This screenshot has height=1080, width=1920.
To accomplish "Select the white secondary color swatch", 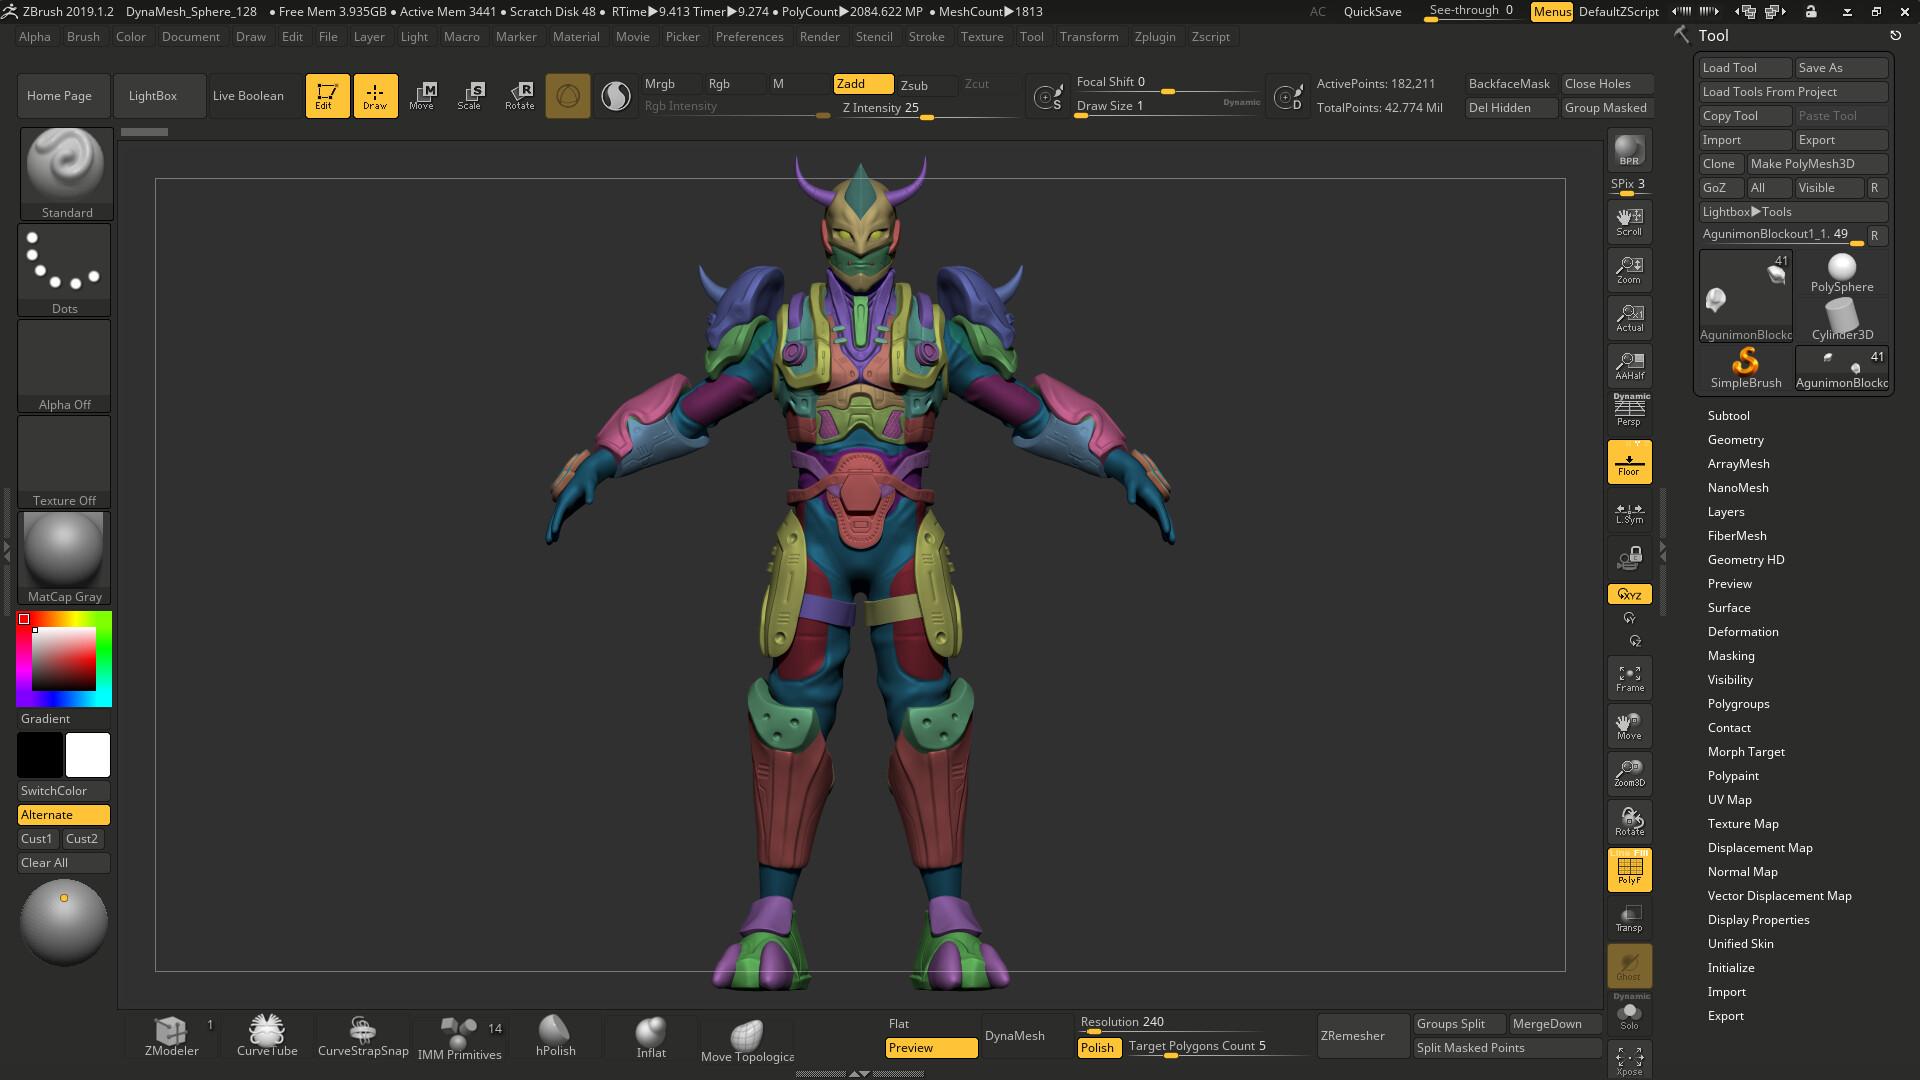I will [x=88, y=755].
